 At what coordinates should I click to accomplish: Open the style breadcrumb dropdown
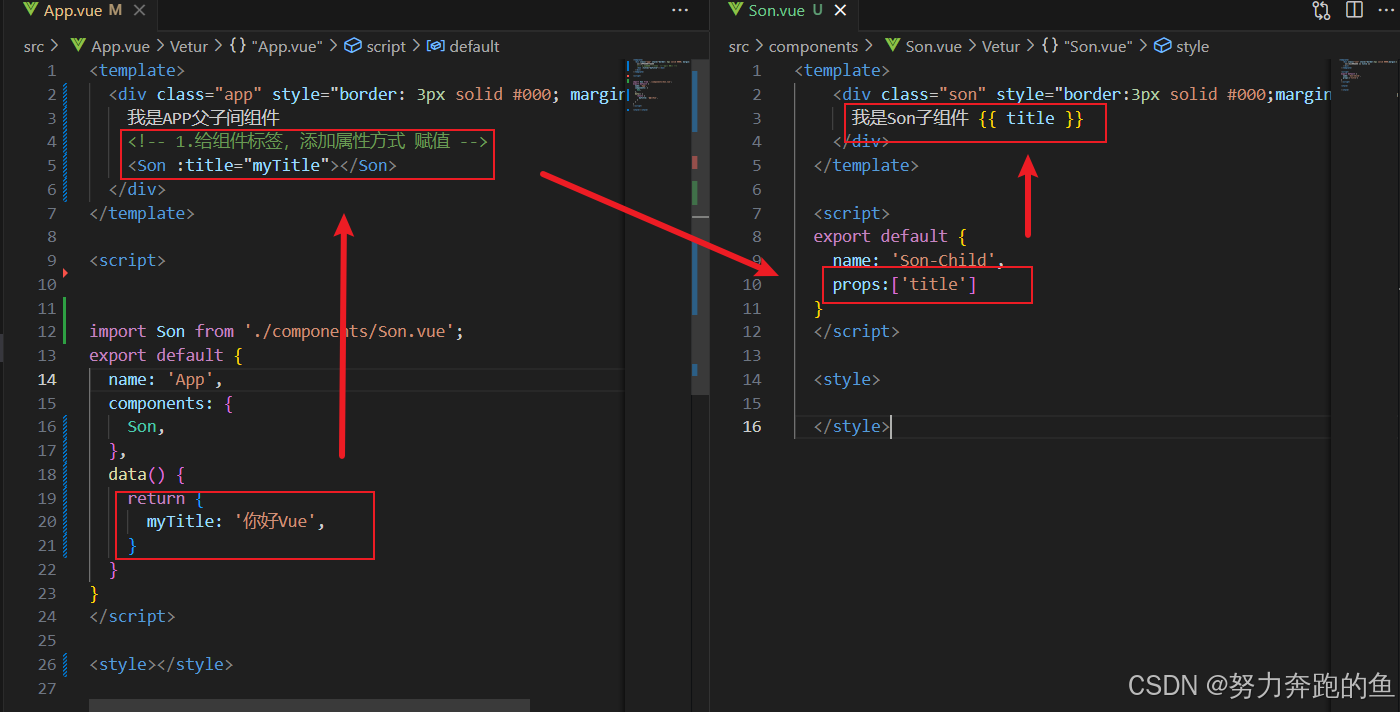click(x=1192, y=46)
